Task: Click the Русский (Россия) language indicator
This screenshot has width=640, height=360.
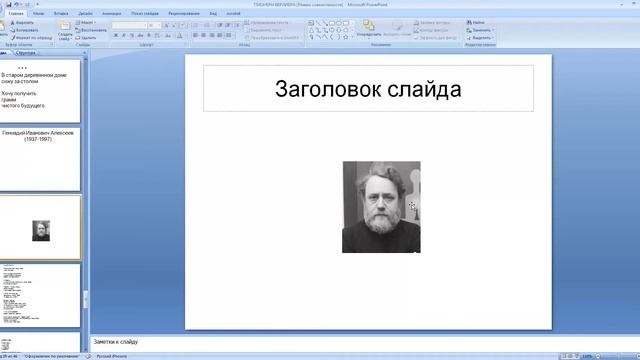Action: pos(111,356)
